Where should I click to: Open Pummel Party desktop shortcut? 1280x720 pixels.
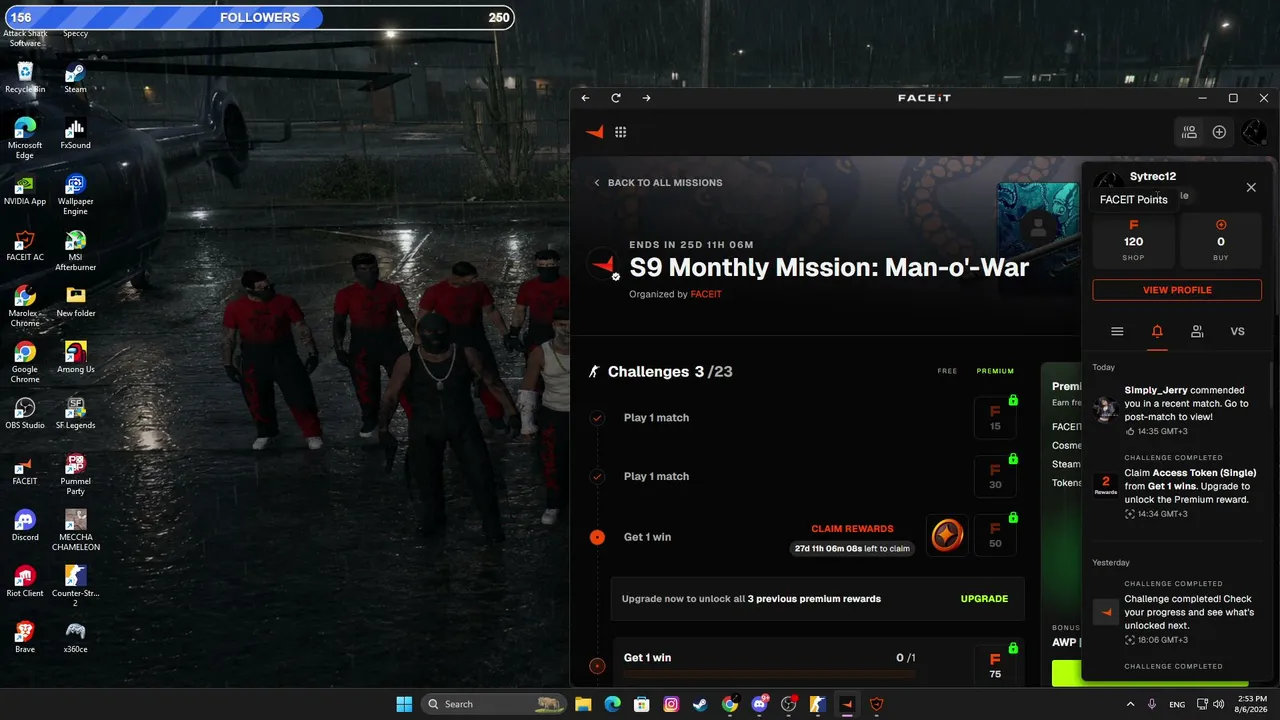click(x=75, y=474)
